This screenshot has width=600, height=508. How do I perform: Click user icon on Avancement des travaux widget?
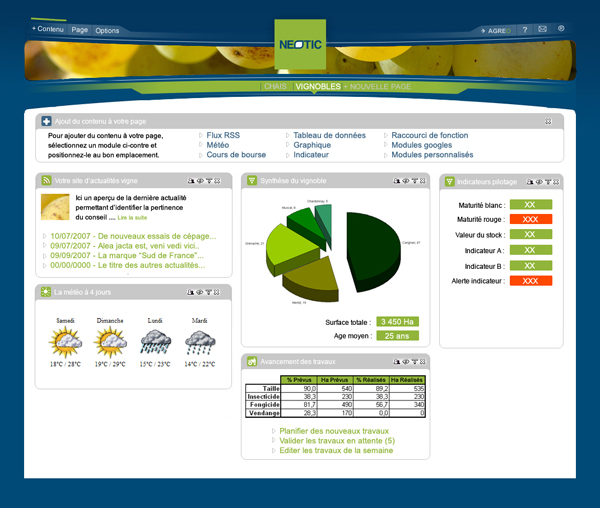click(396, 361)
